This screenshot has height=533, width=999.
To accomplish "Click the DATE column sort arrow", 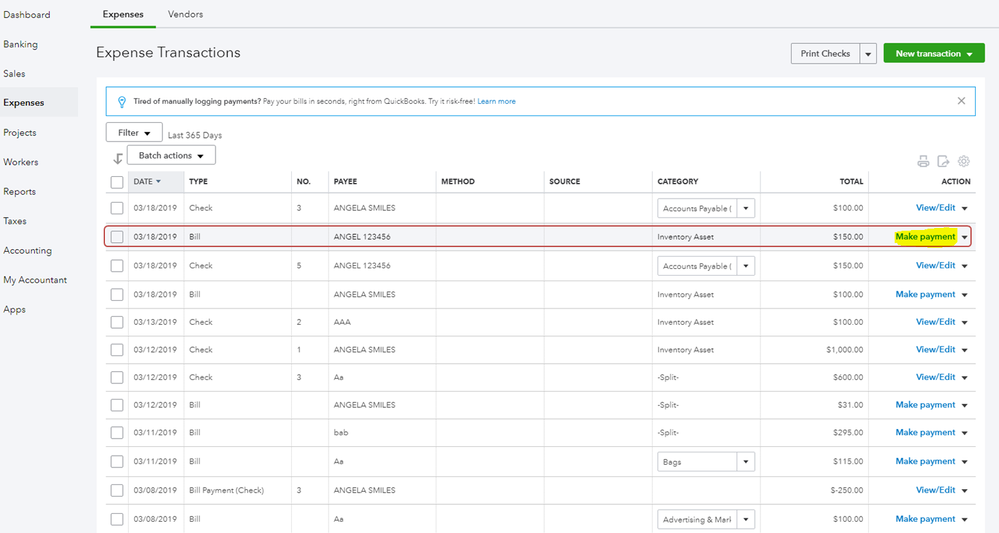I will [x=158, y=182].
